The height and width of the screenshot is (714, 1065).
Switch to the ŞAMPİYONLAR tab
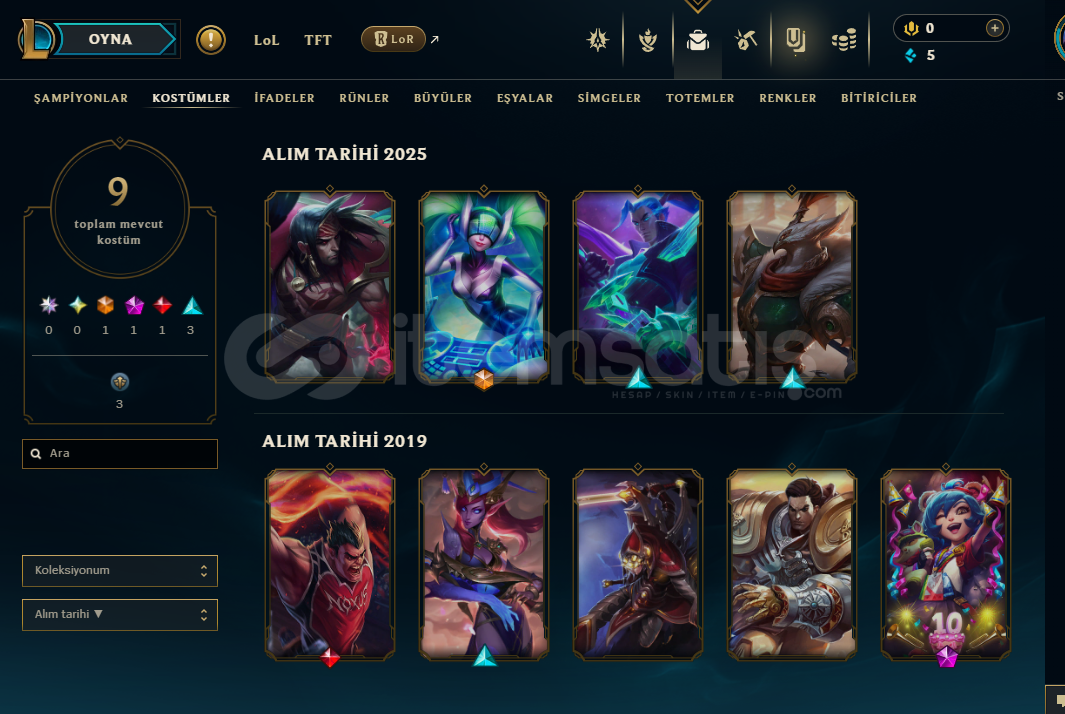point(81,98)
